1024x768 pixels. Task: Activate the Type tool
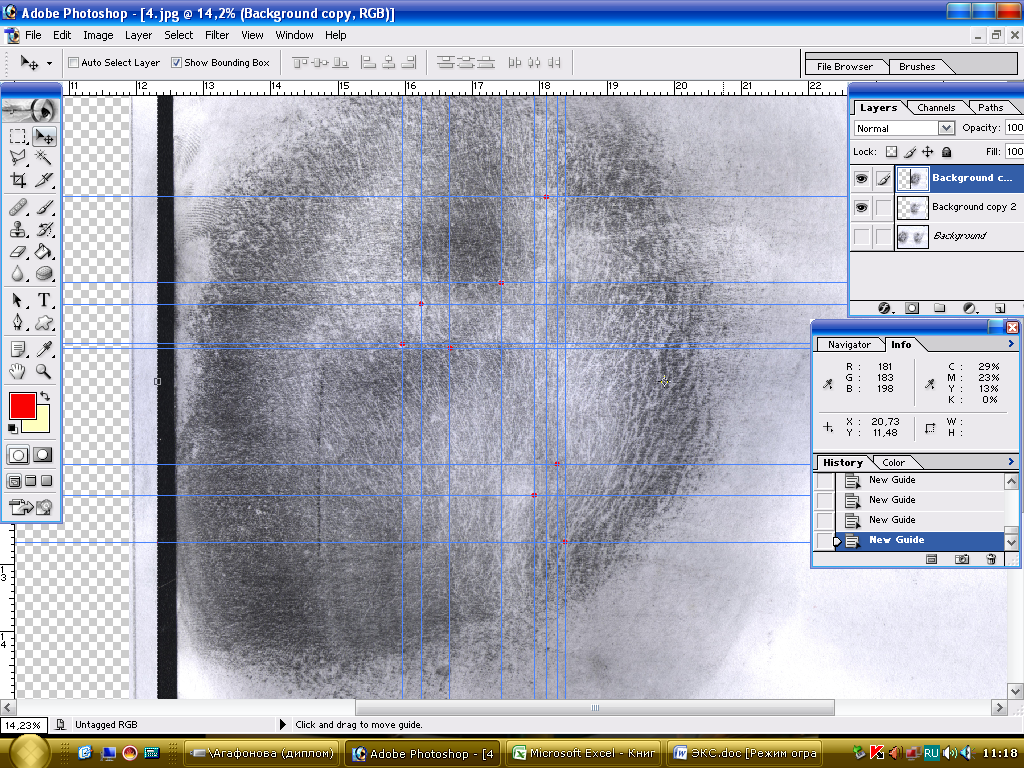click(x=44, y=300)
